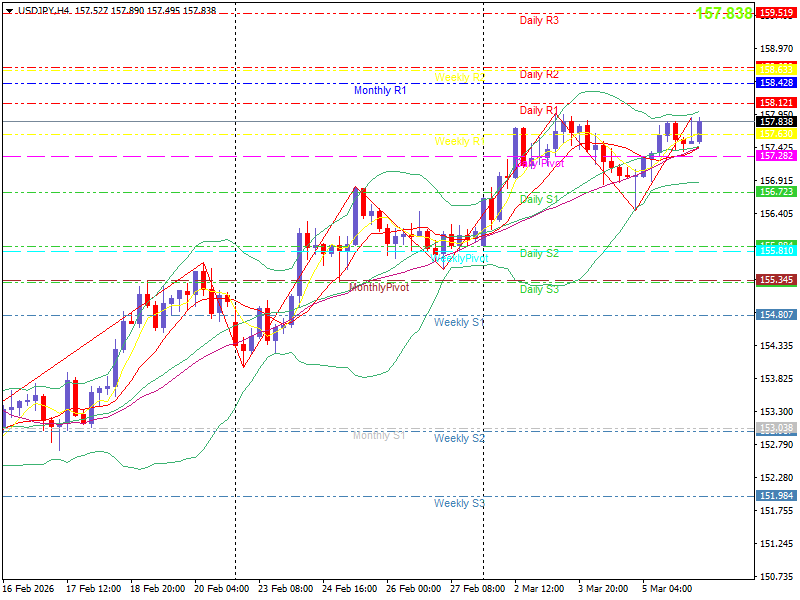Open the USDJPY chart title dropdown arrow

tap(8, 10)
